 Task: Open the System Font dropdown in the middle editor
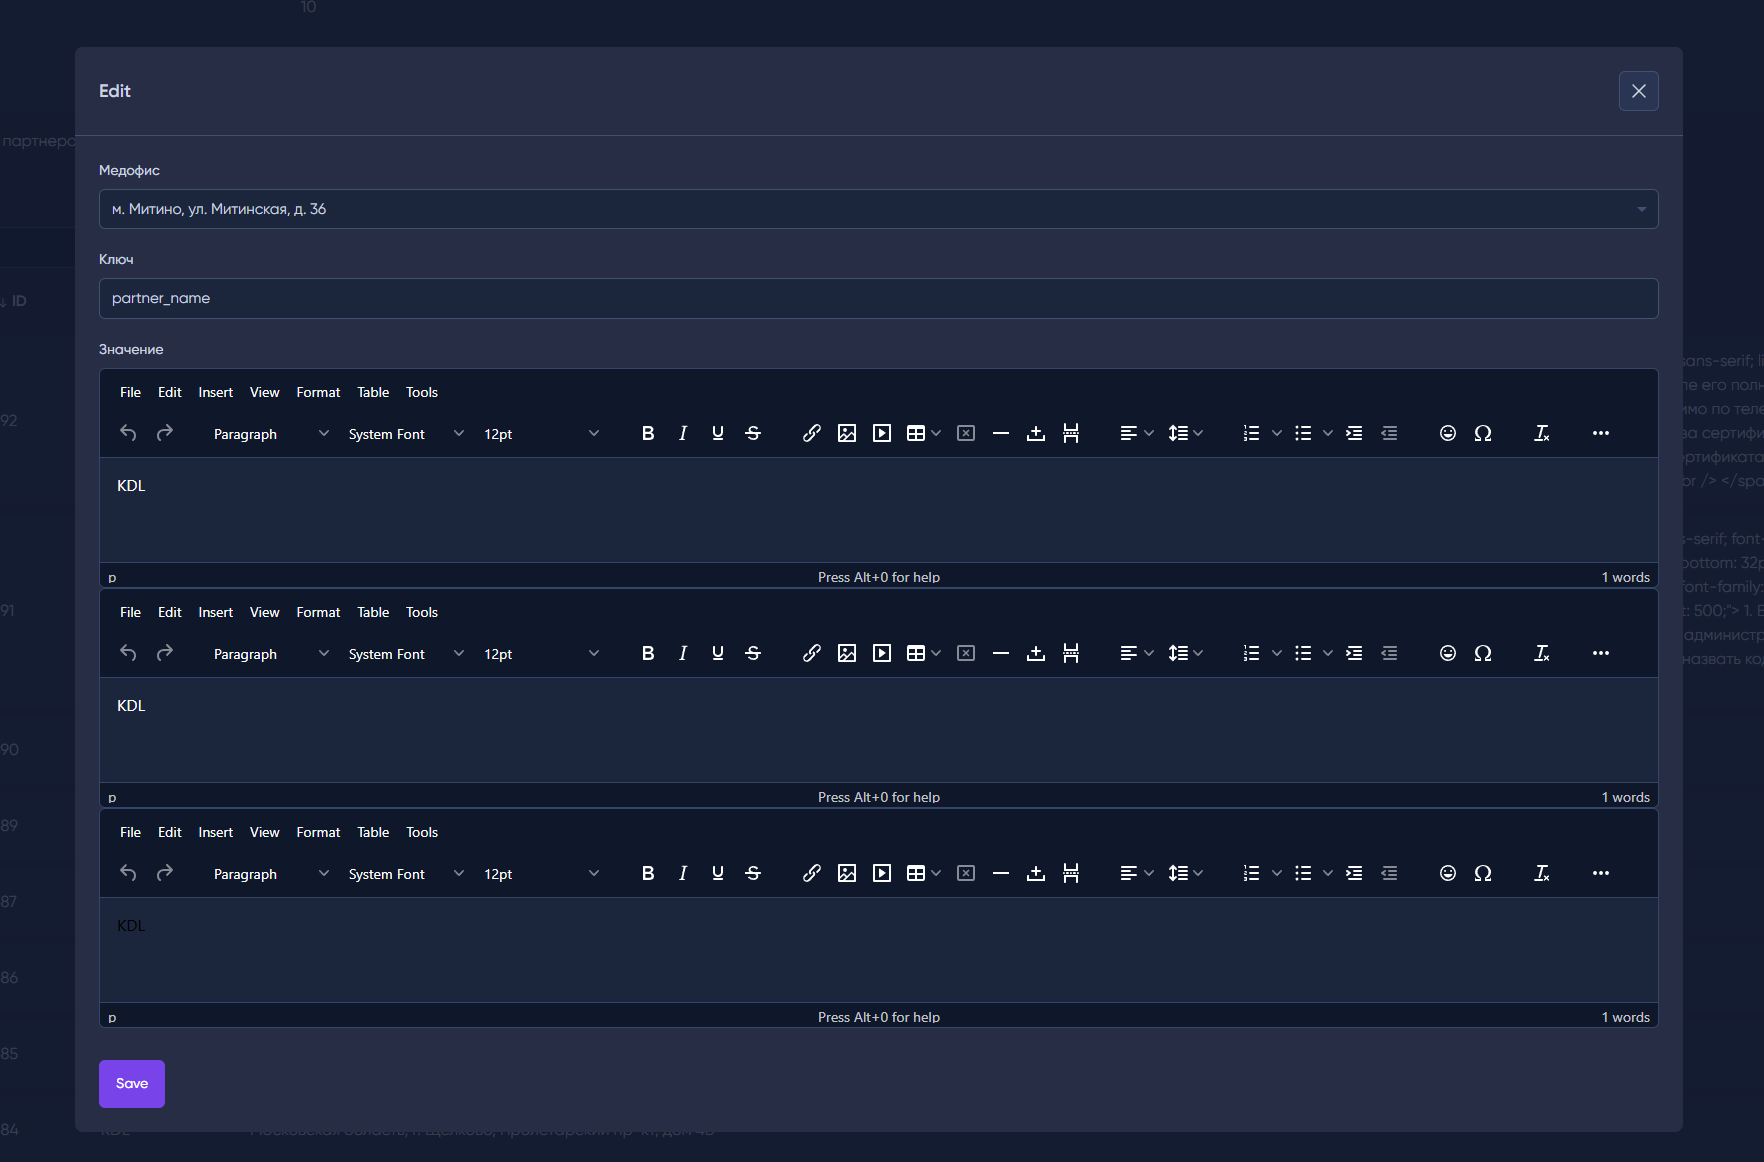click(405, 654)
